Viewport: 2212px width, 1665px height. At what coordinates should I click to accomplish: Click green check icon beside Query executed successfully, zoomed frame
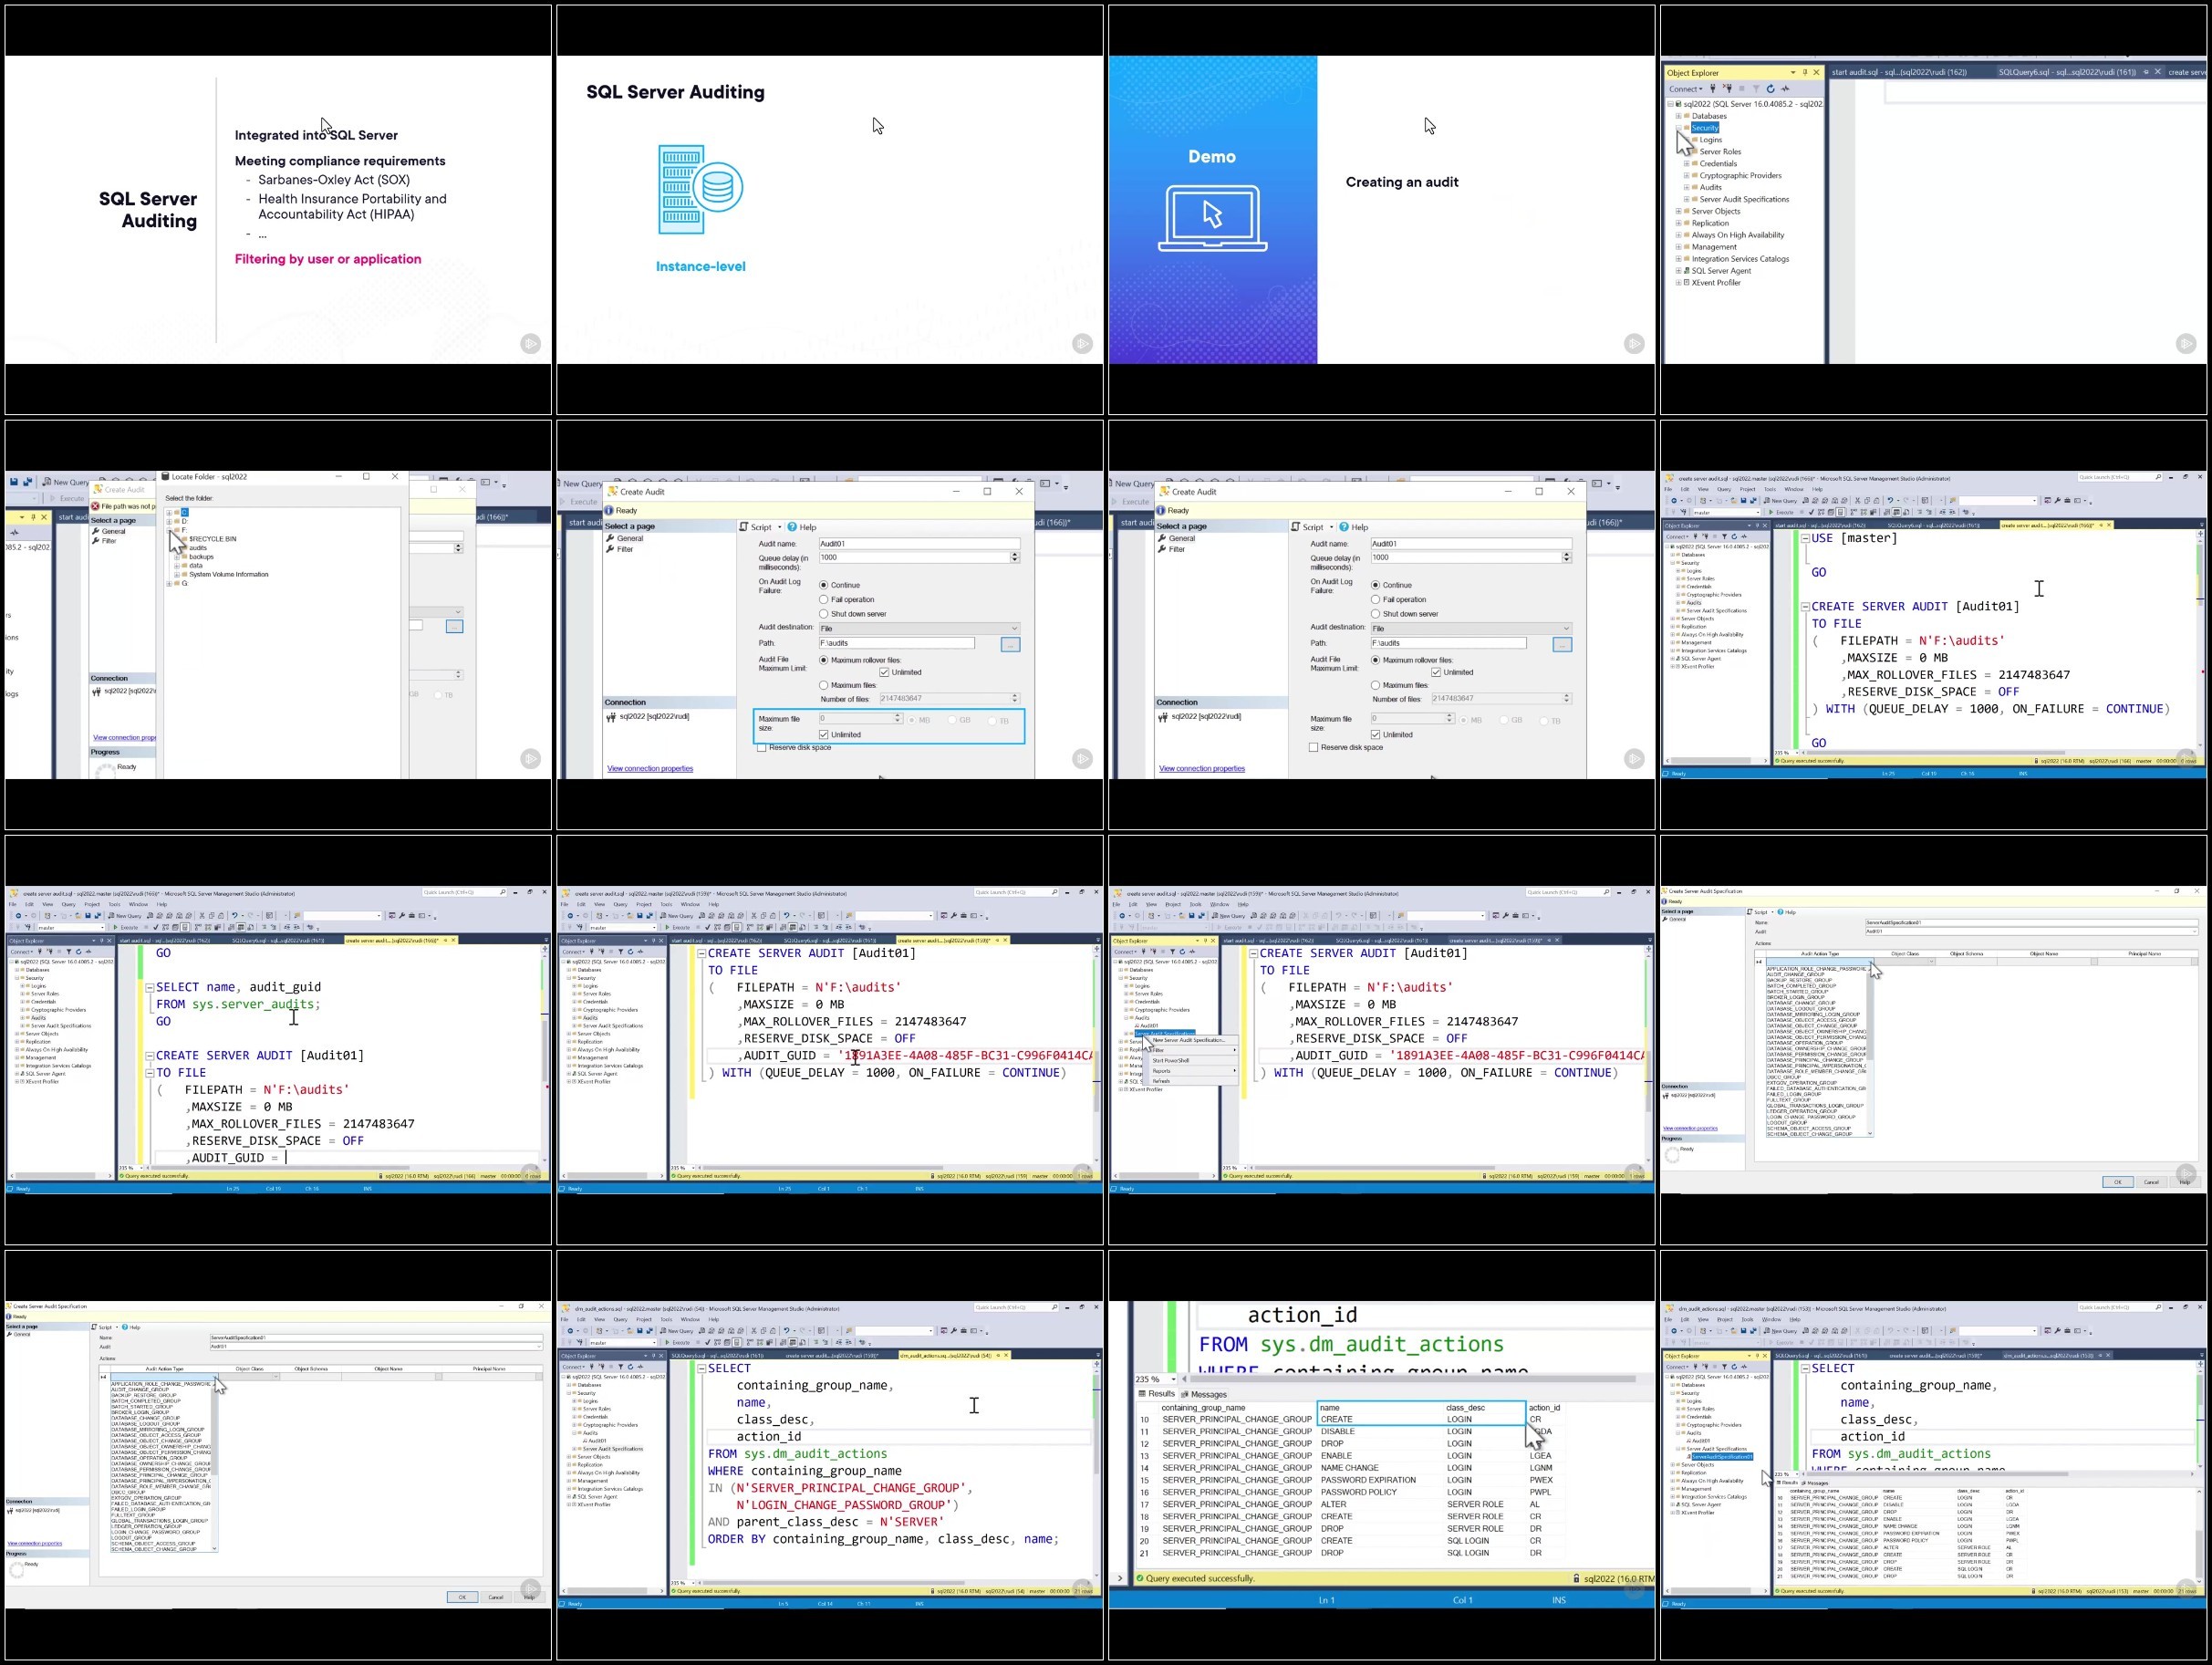(1140, 1579)
